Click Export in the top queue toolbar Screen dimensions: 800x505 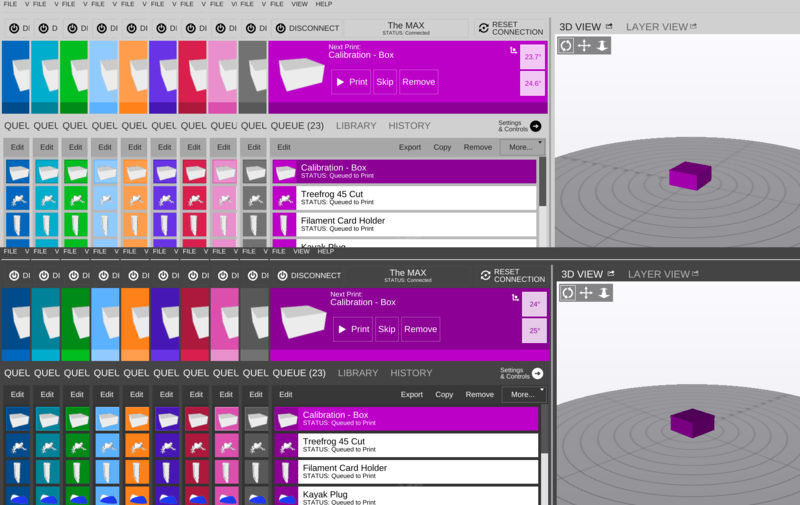(410, 147)
